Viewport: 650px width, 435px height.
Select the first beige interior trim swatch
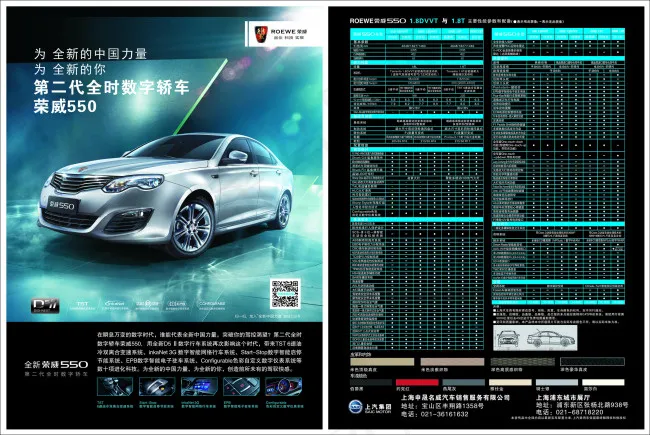point(382,362)
